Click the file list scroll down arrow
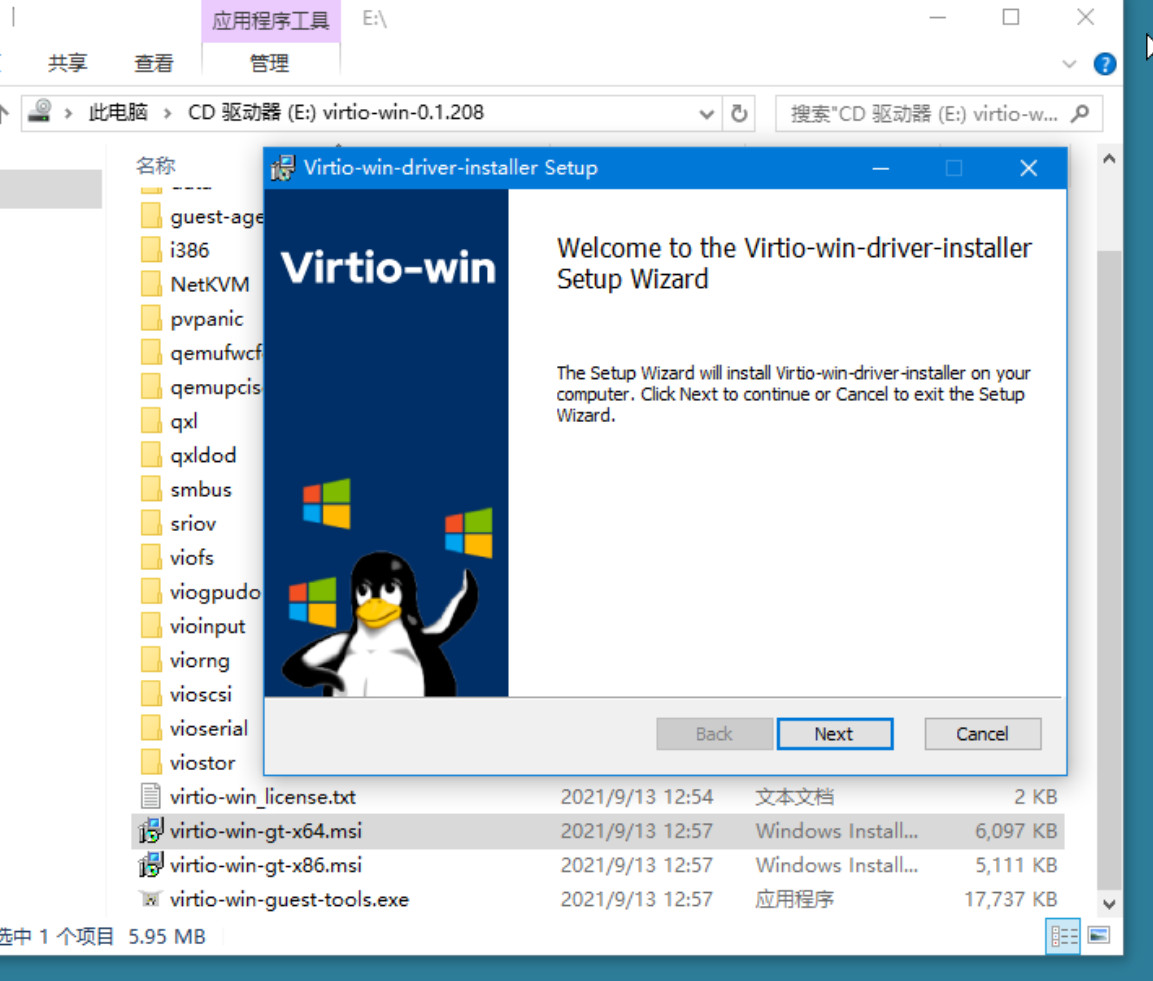Image resolution: width=1153 pixels, height=981 pixels. pyautogui.click(x=1109, y=904)
